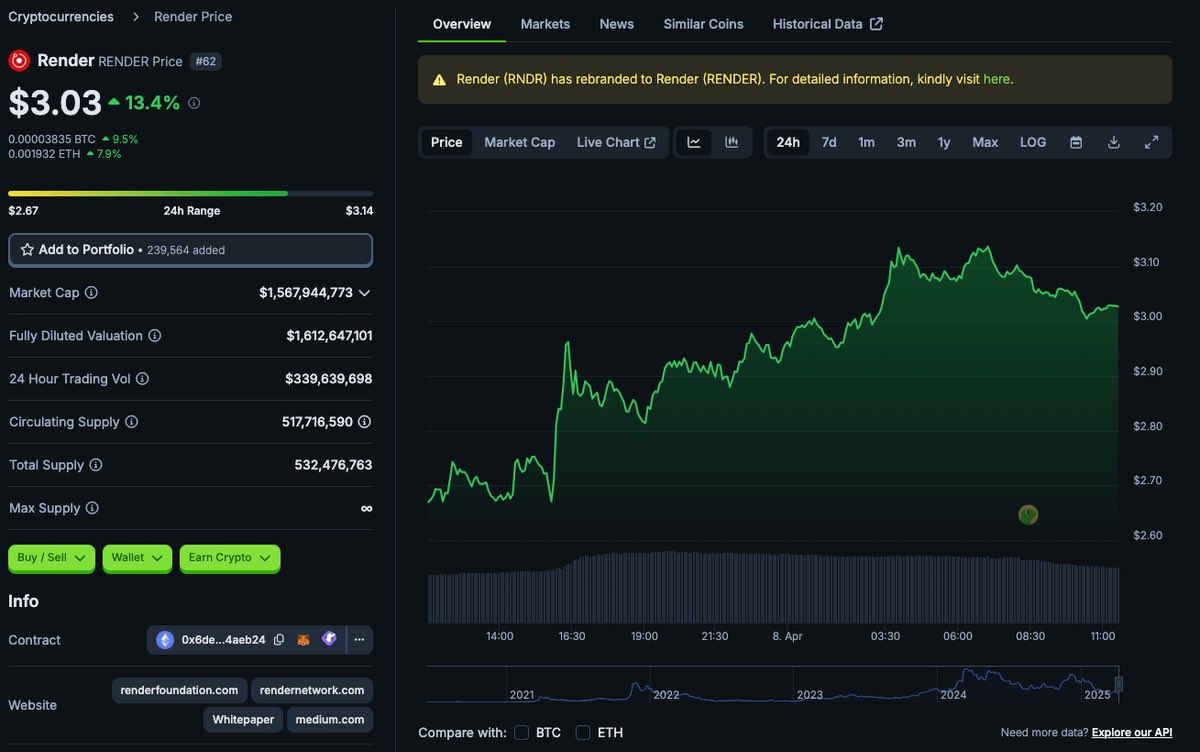Viewport: 1200px width, 752px height.
Task: Click the info icon beside 13.4% change
Action: coord(194,103)
